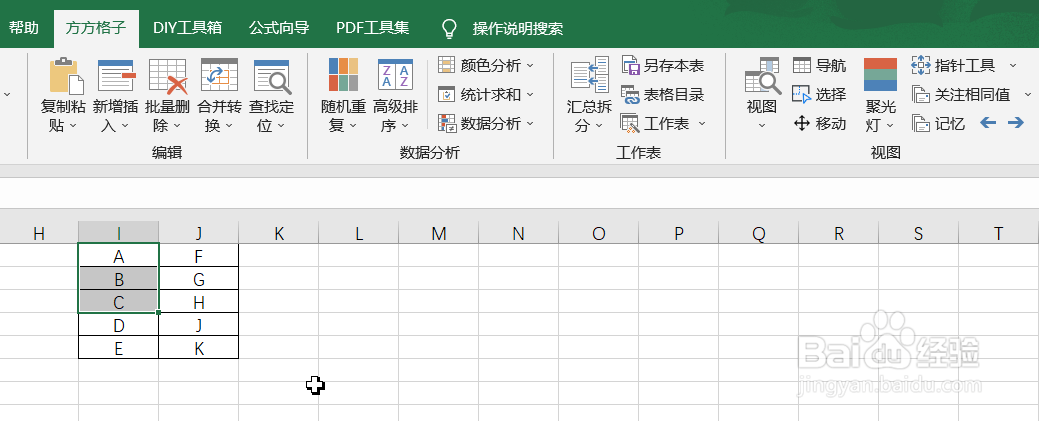Expand the 工作表 dropdown menu
1039x421 pixels.
pos(702,123)
